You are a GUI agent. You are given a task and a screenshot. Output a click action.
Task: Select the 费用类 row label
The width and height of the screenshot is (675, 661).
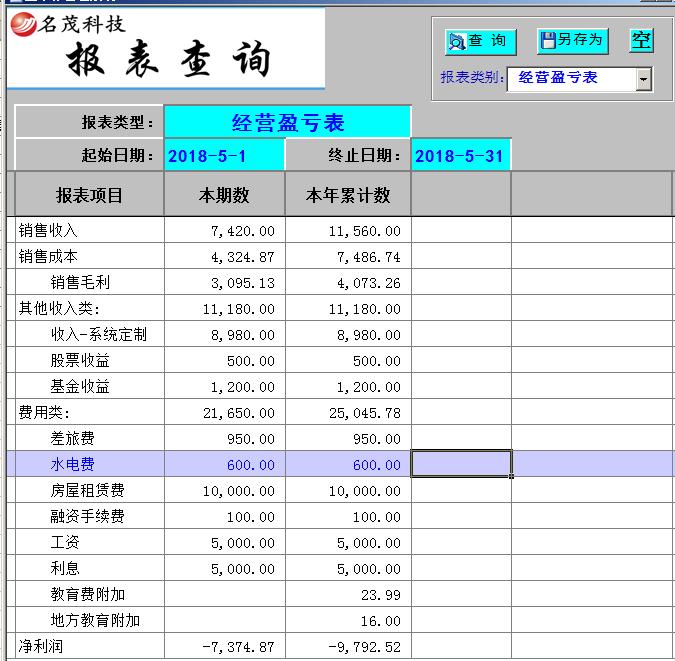pyautogui.click(x=44, y=412)
